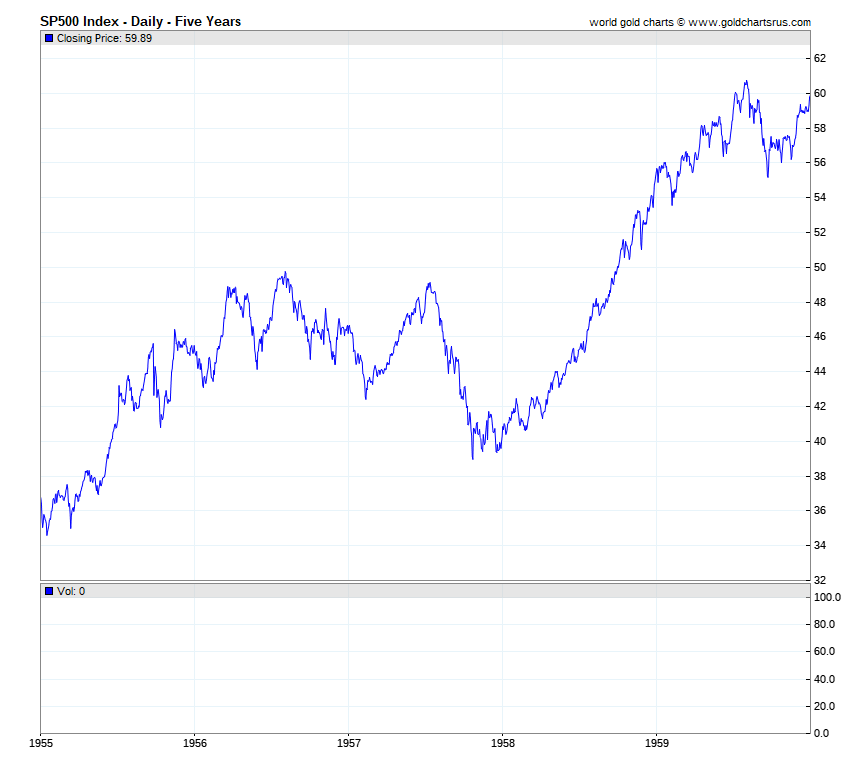
Task: Click the 36 price axis label
Action: [820, 510]
